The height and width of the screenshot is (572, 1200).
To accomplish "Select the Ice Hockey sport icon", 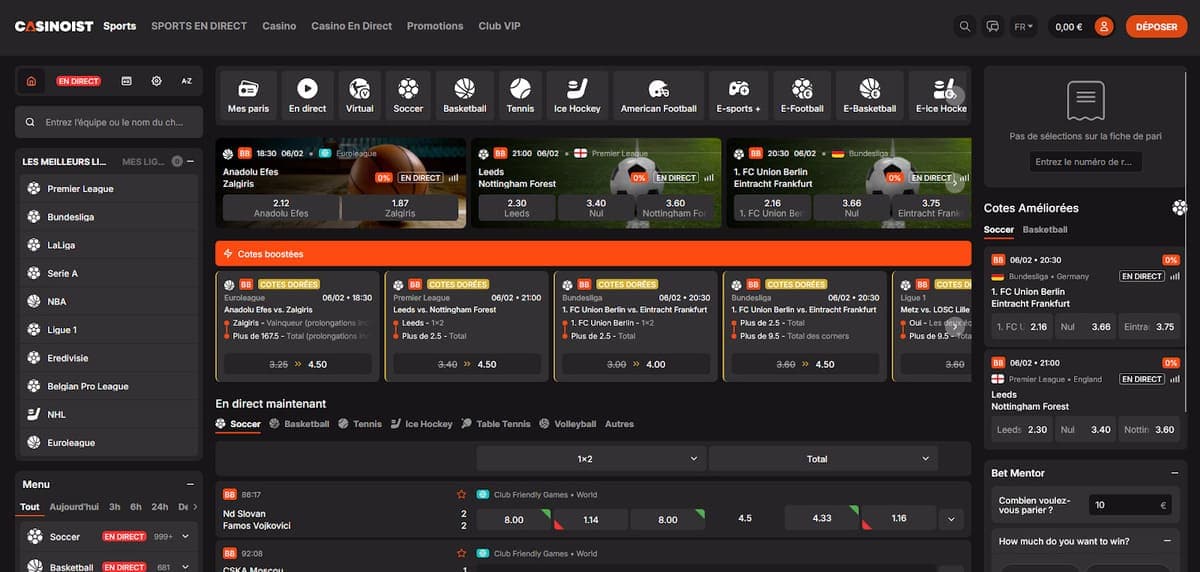I will (x=577, y=95).
